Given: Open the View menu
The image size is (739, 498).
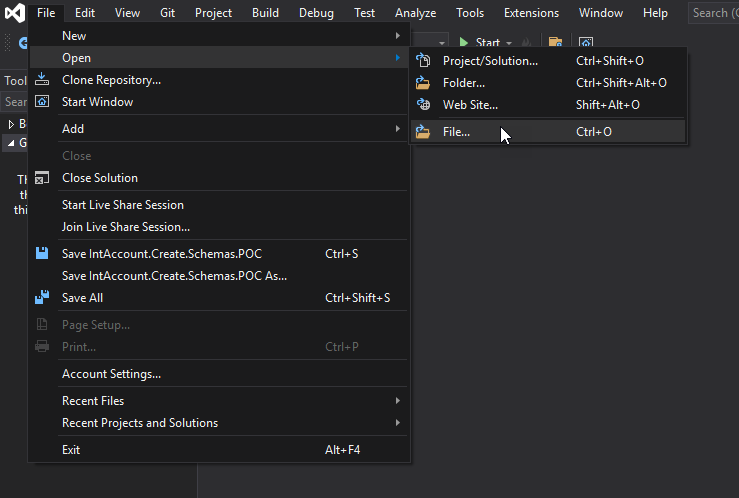Looking at the screenshot, I should point(127,13).
